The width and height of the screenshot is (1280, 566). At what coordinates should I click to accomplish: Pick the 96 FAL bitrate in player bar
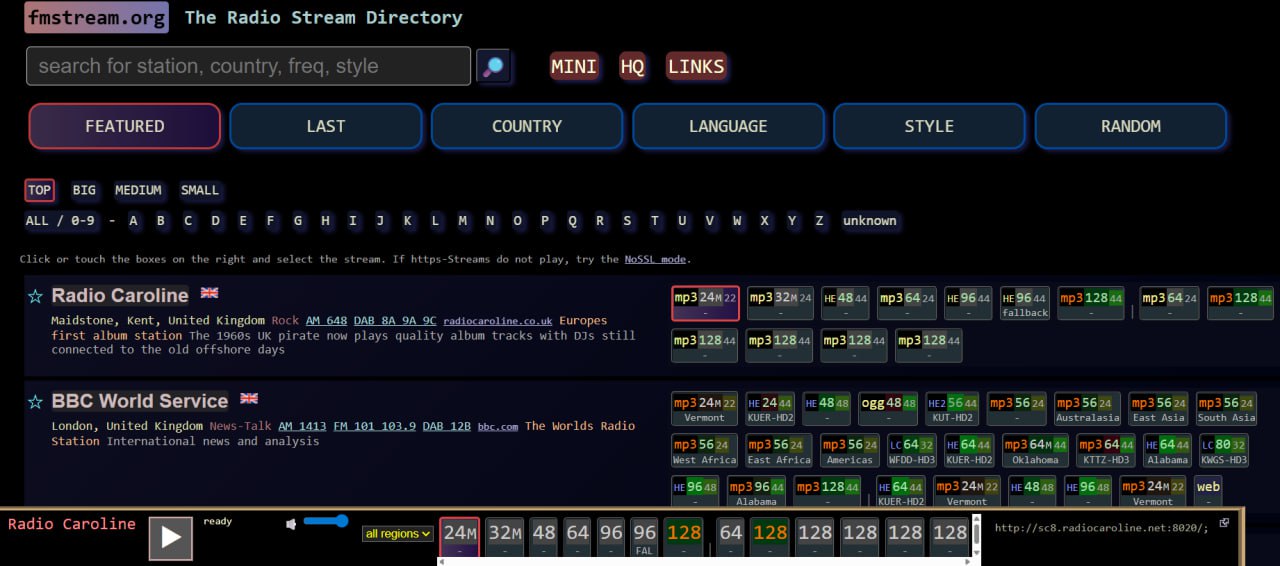click(644, 538)
